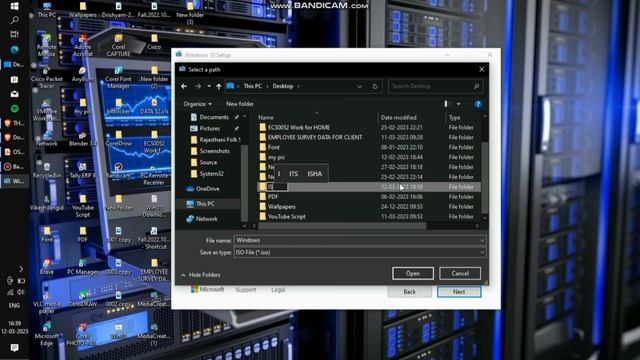Viewport: 640px width, 360px height.
Task: Open Microsoft Edge desktop shortcut
Action: tap(47, 335)
